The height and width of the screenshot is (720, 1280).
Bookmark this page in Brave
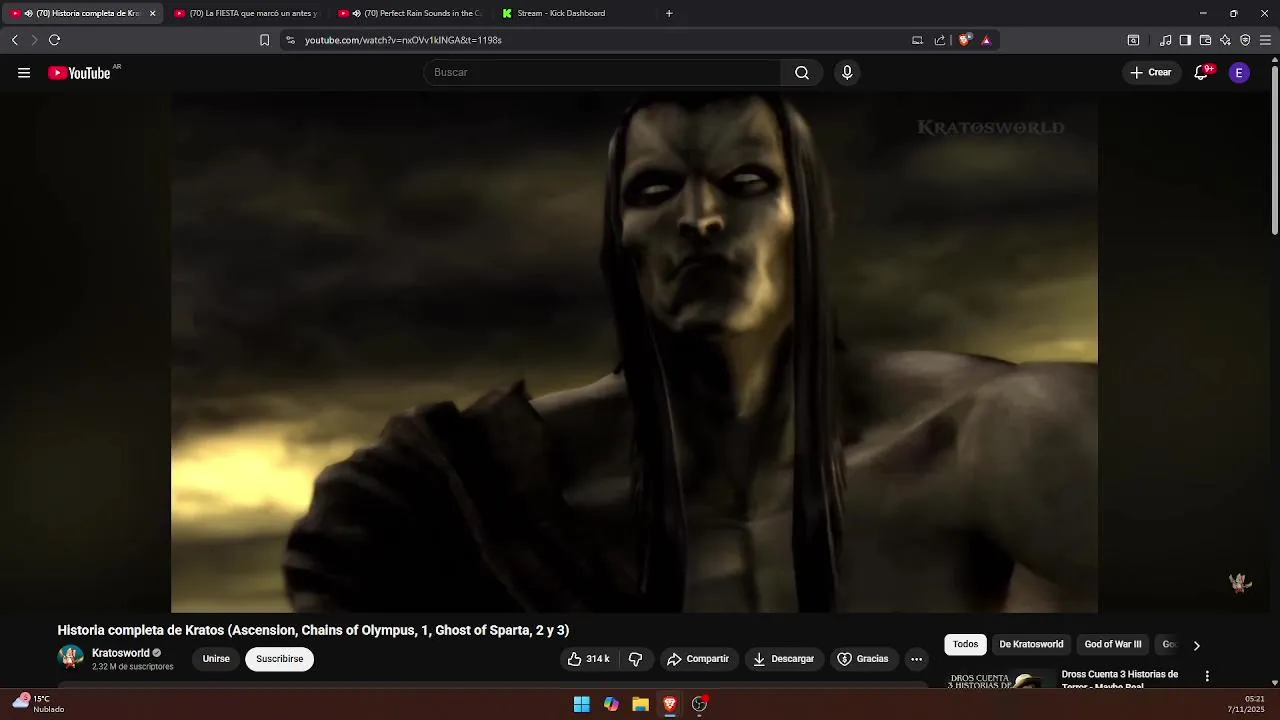coord(264,40)
